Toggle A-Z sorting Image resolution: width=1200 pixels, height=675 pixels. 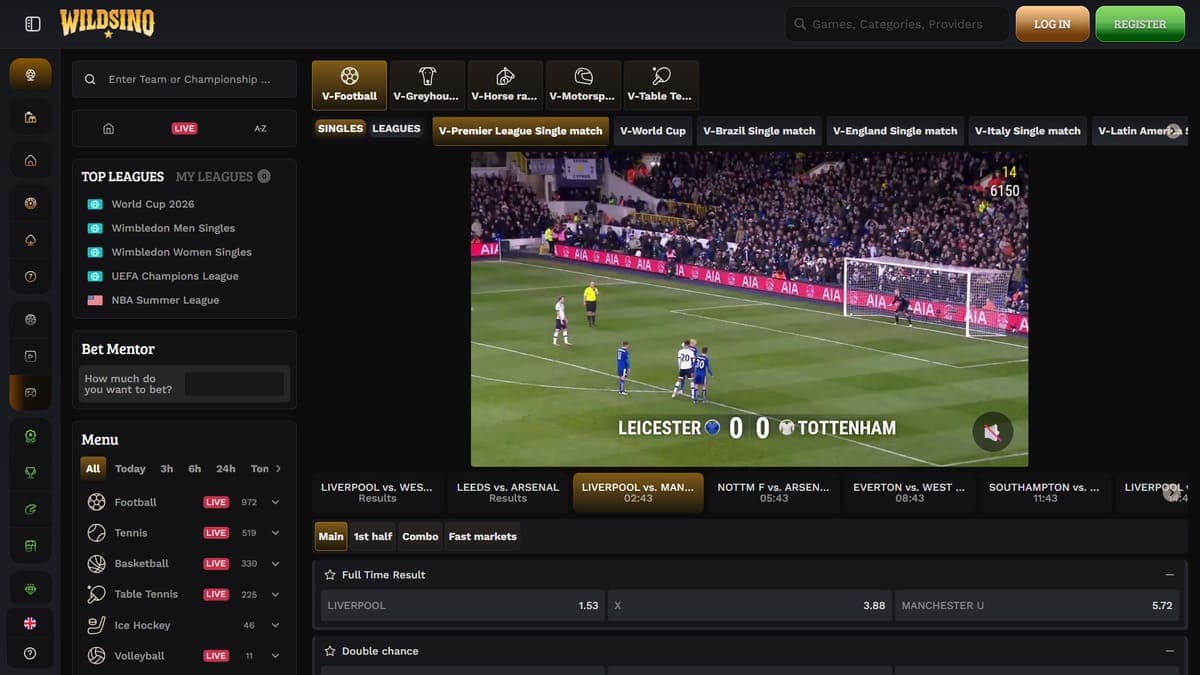click(260, 128)
